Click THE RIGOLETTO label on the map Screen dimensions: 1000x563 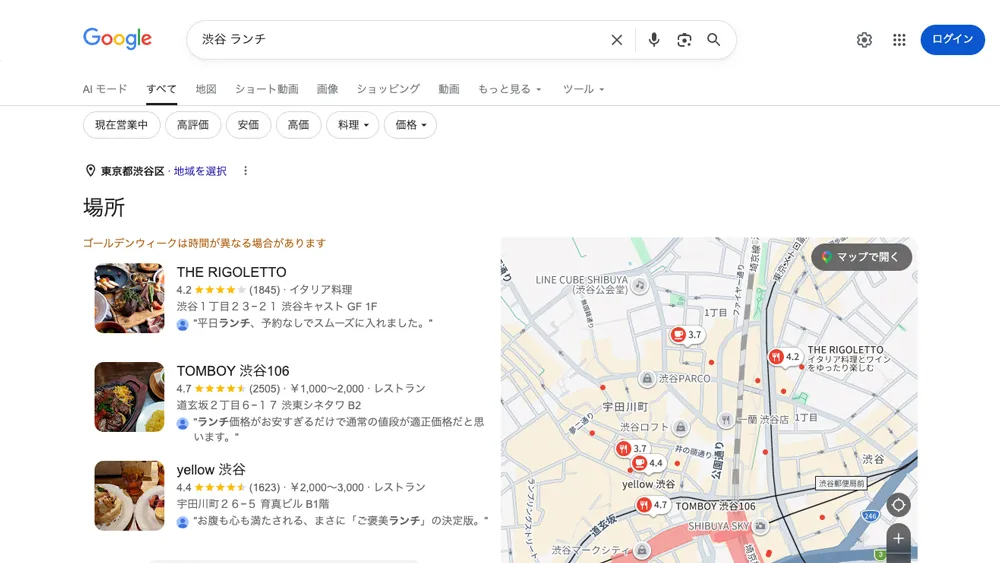tap(846, 349)
